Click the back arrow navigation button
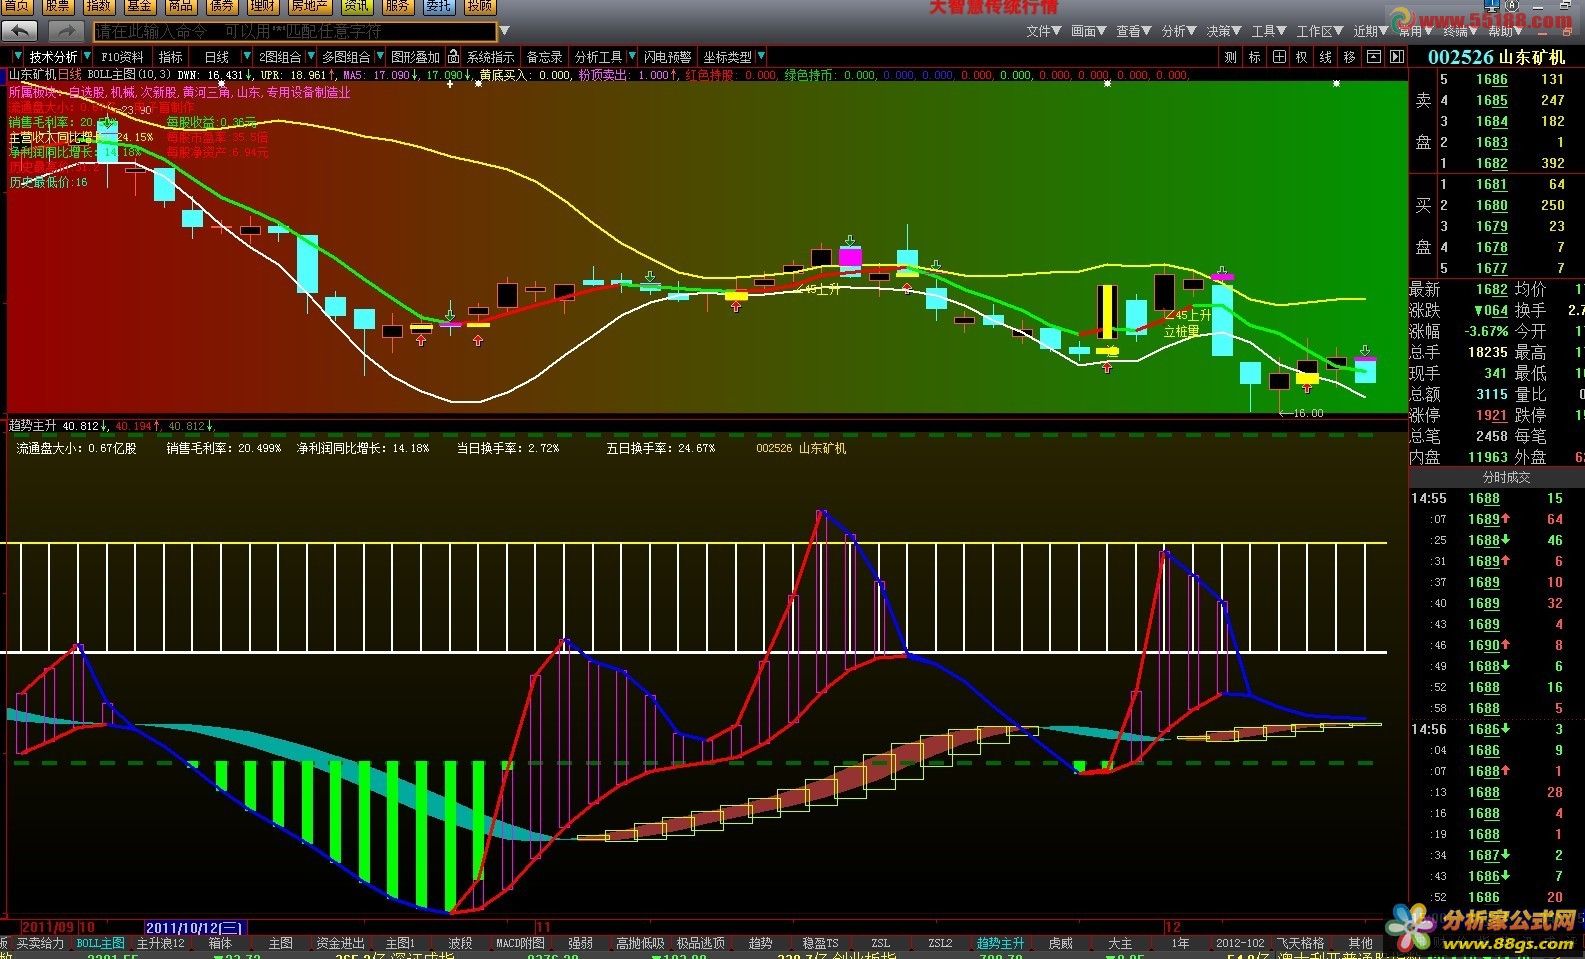1585x959 pixels. 20,32
